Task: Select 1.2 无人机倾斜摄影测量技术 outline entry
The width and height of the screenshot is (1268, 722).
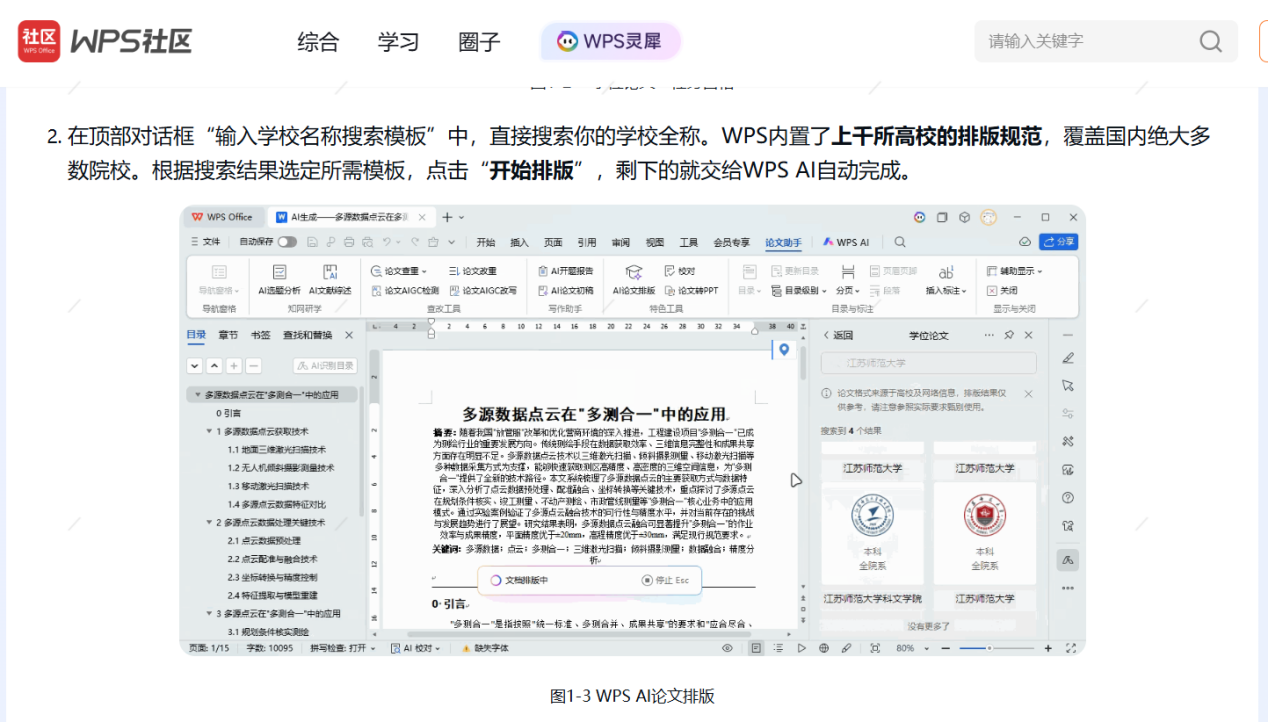Action: click(x=281, y=467)
